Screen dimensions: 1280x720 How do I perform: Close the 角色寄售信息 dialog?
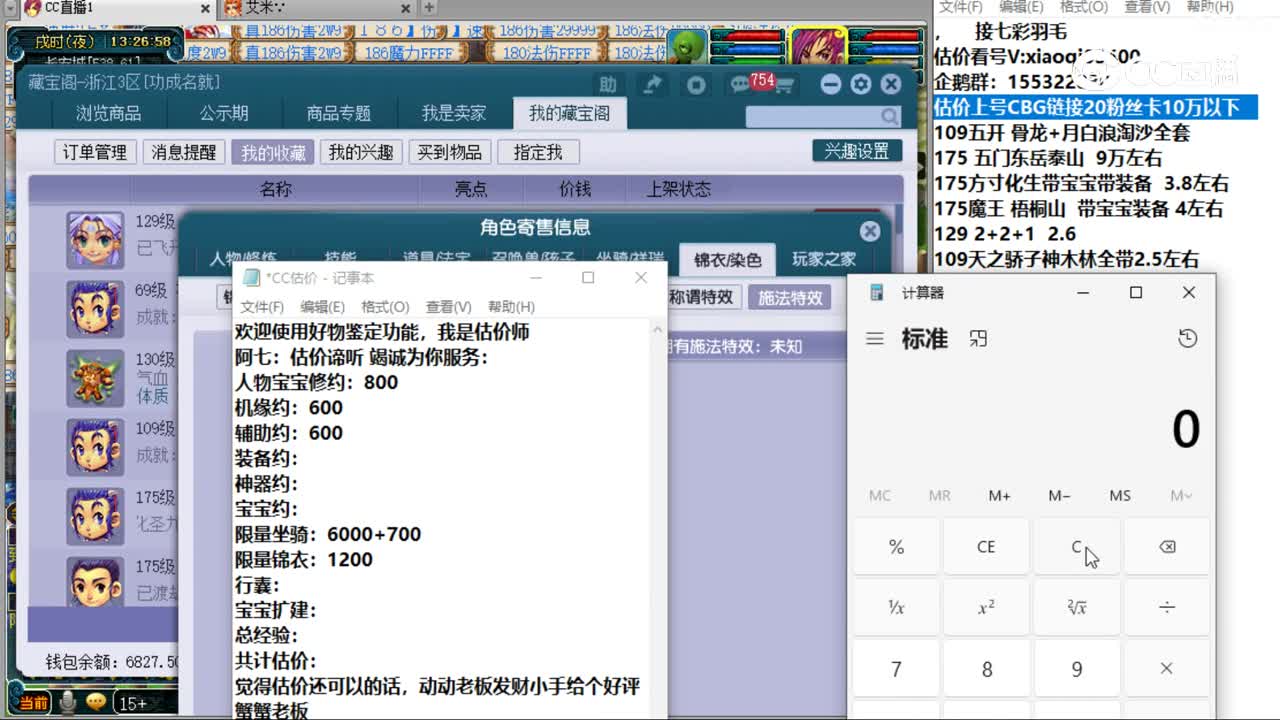tap(870, 231)
